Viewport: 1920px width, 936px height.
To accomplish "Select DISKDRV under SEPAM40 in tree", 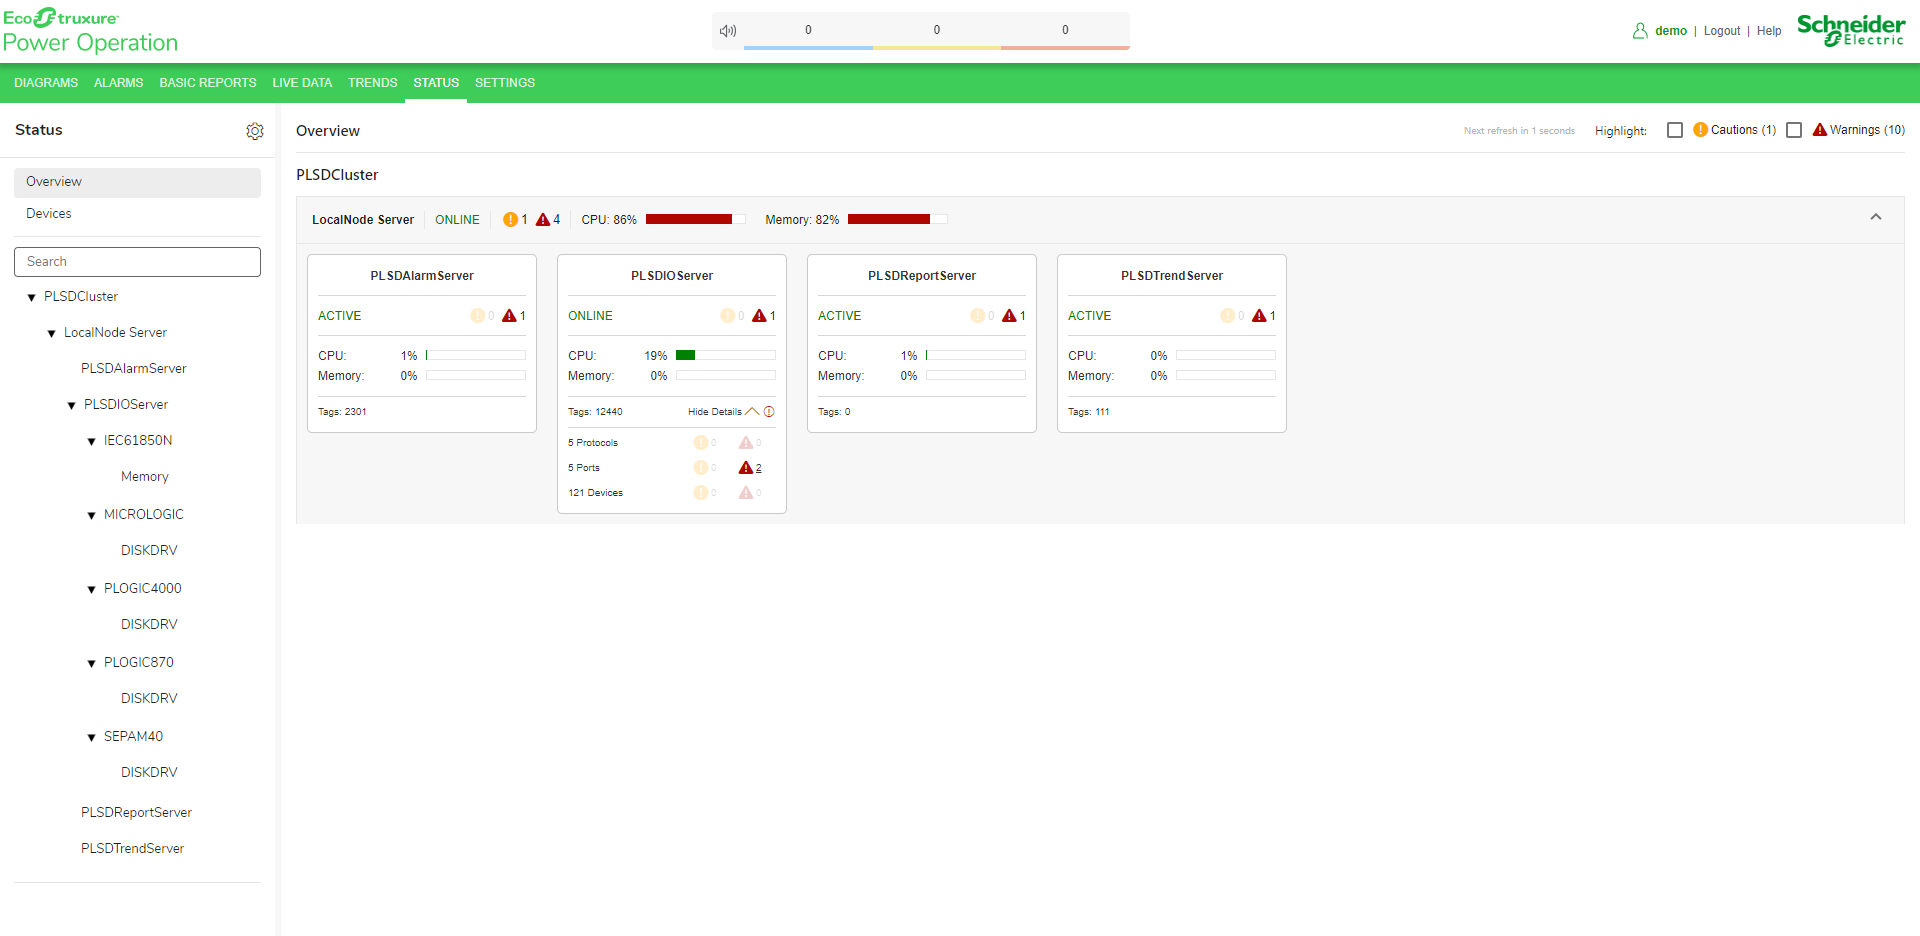I will tap(149, 773).
